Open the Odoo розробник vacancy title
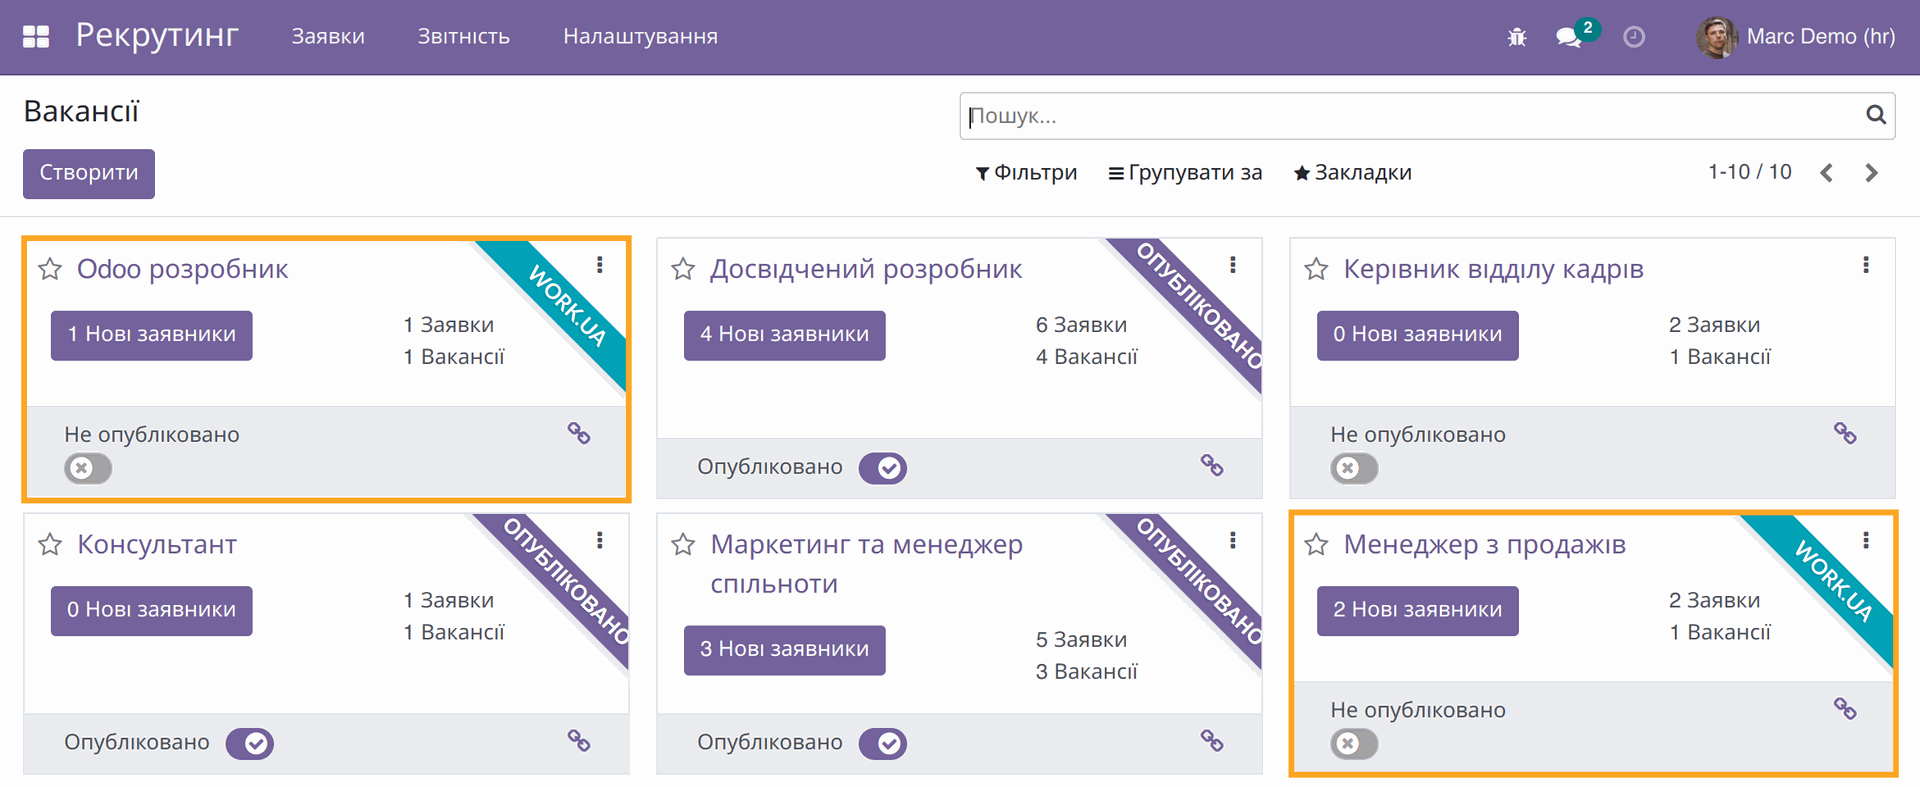Screen dimensions: 1920x787 pos(183,269)
